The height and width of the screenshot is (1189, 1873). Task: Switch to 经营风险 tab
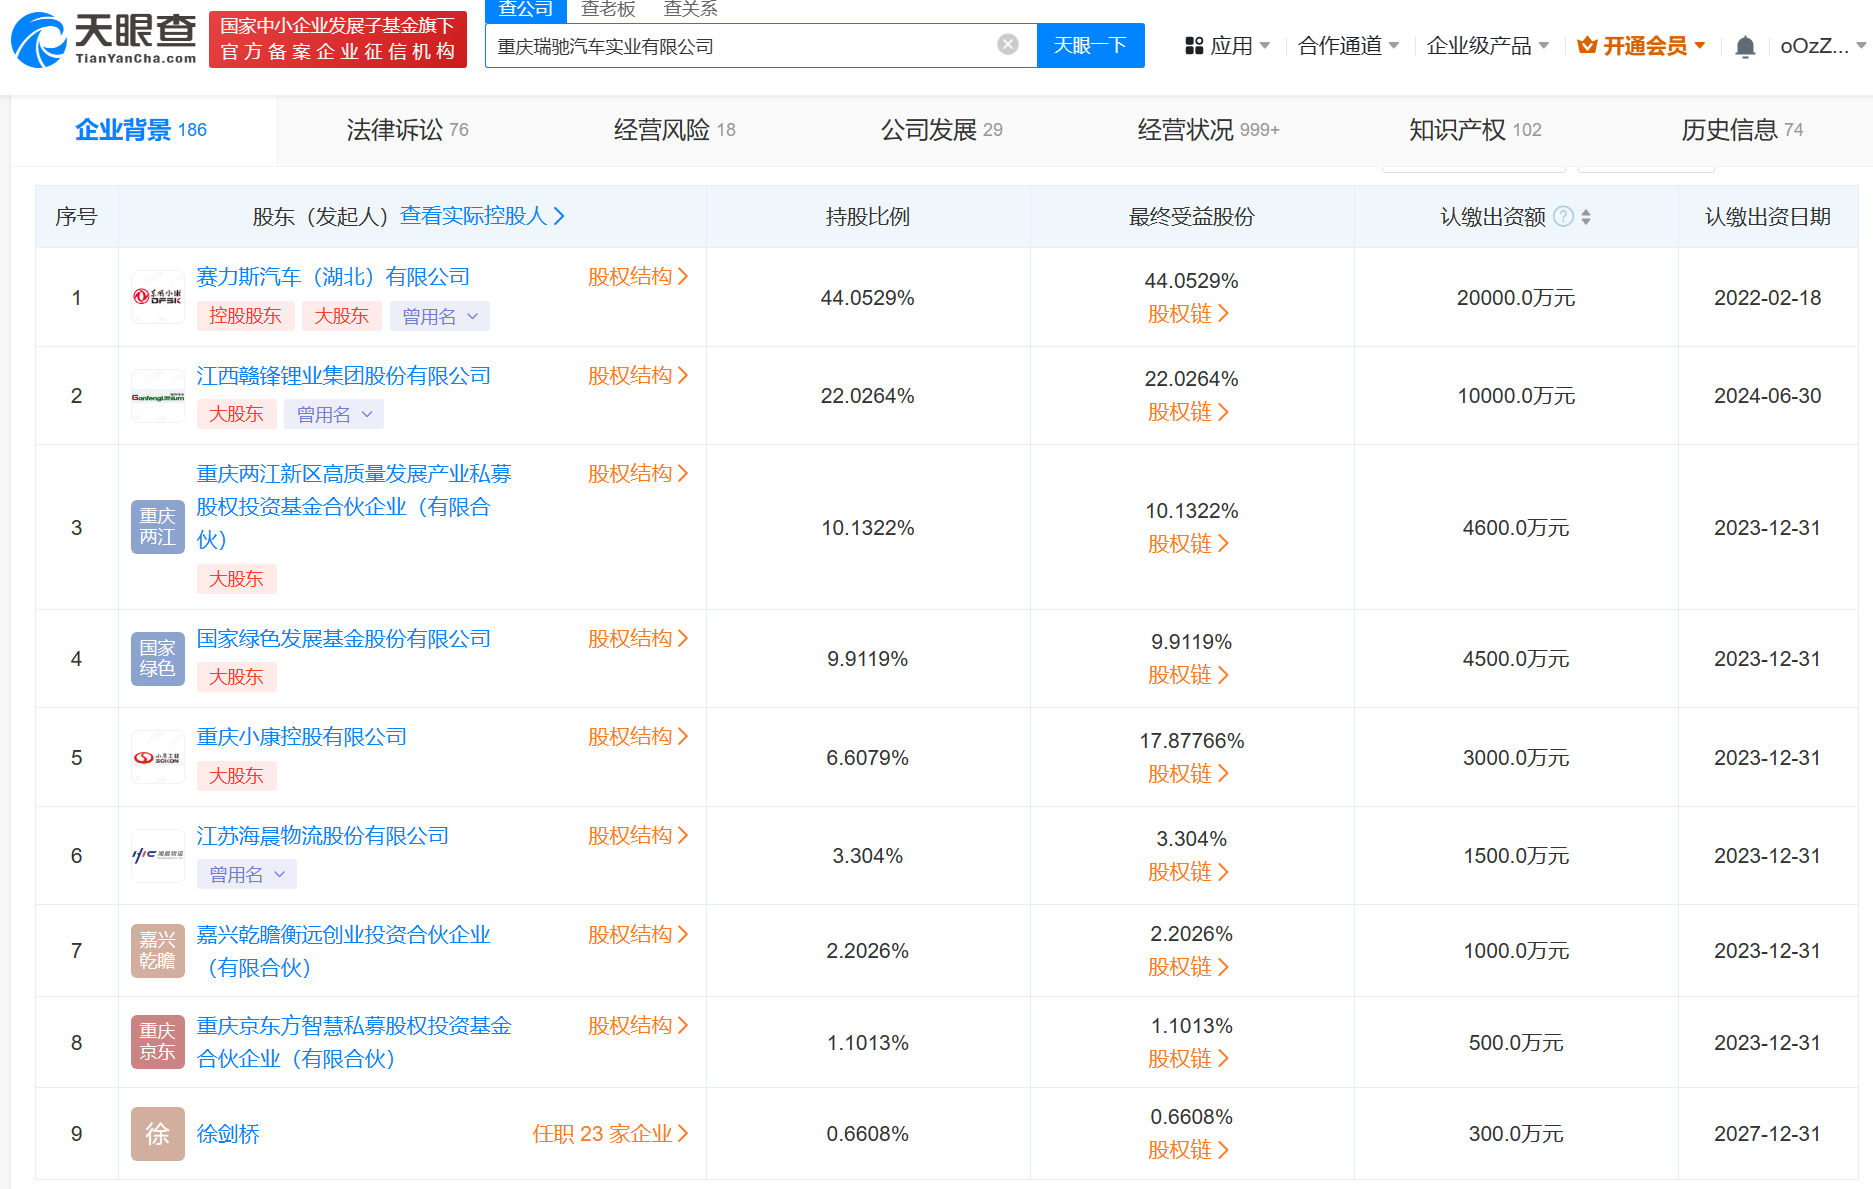[675, 130]
